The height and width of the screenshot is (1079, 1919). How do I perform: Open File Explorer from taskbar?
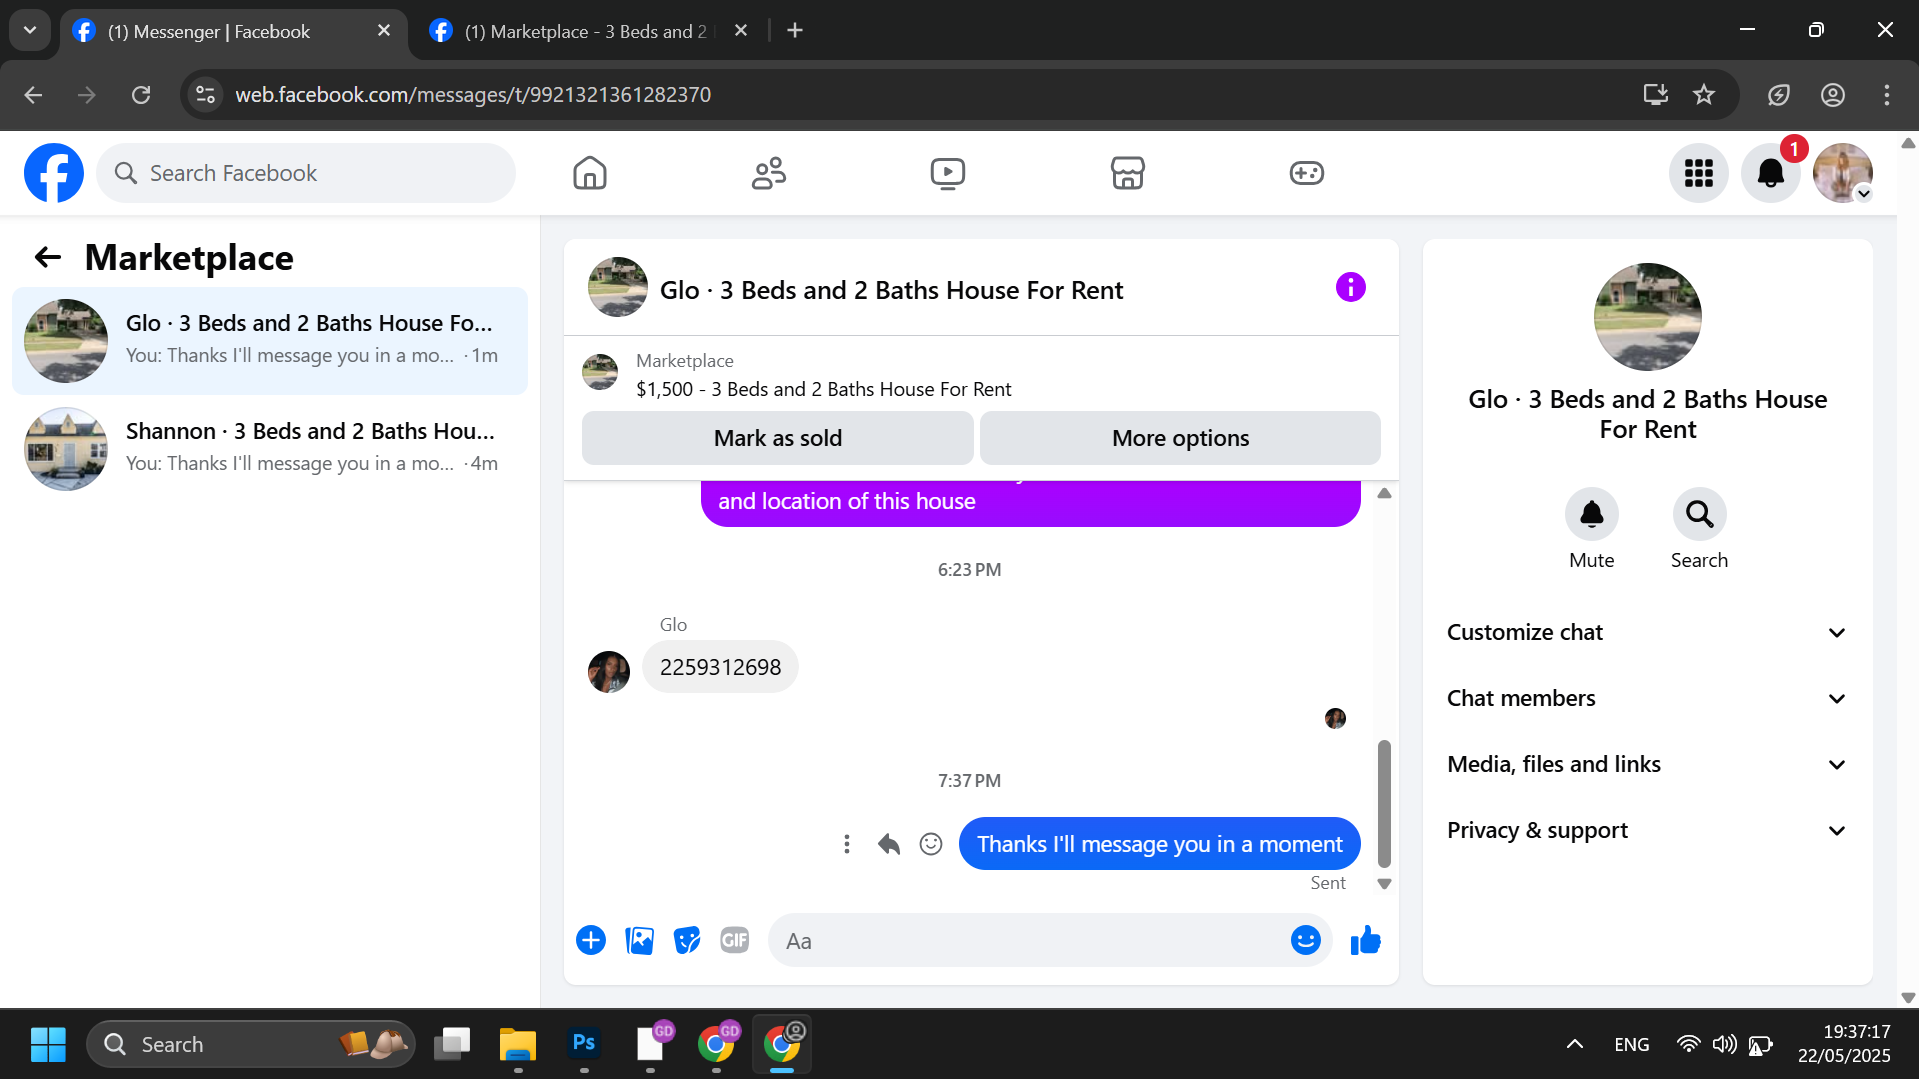[x=518, y=1044]
